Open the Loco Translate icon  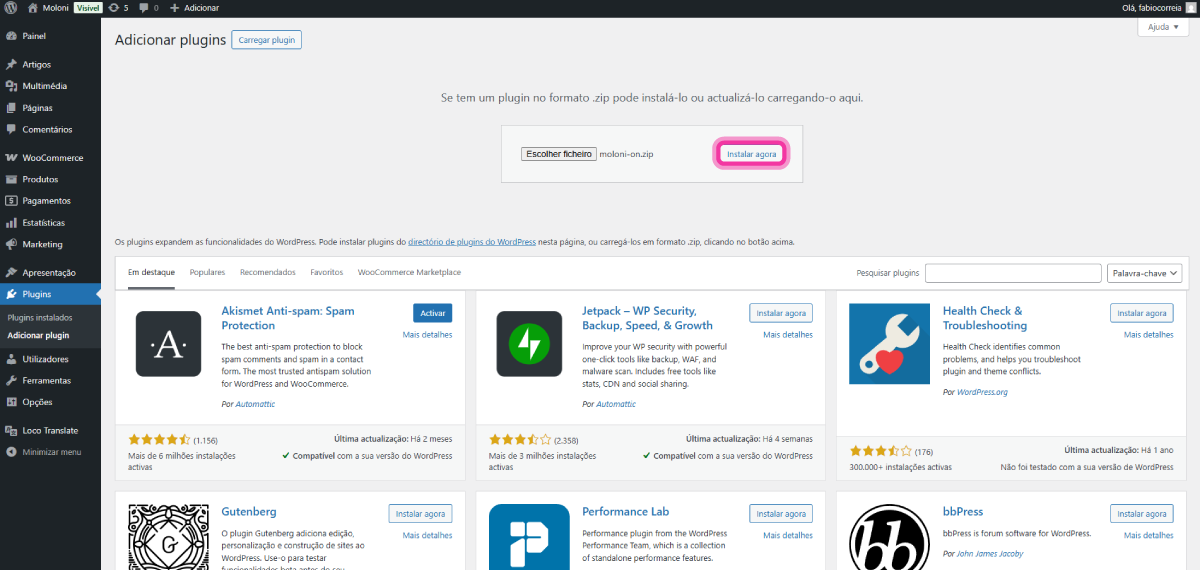click(11, 430)
